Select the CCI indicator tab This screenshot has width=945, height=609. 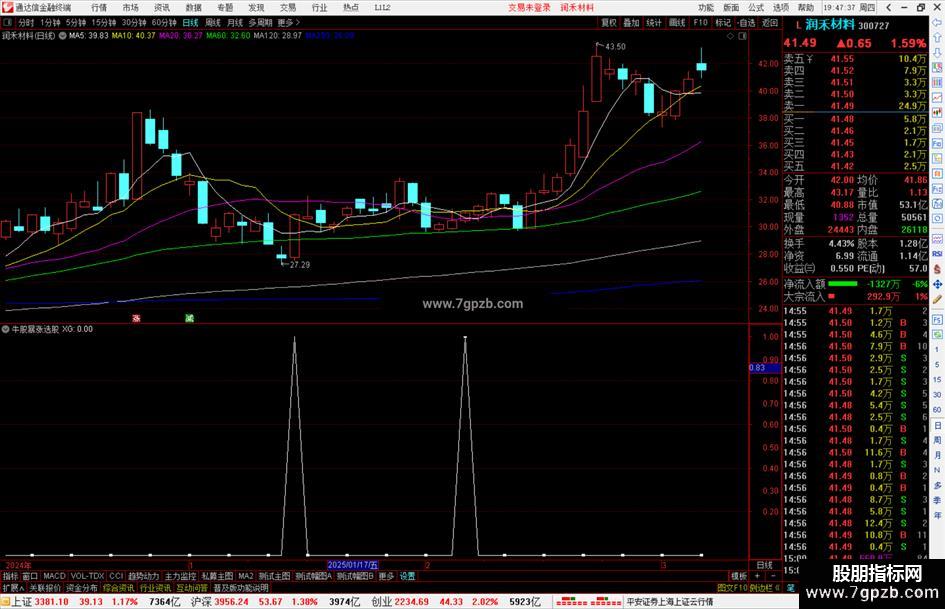(x=116, y=576)
